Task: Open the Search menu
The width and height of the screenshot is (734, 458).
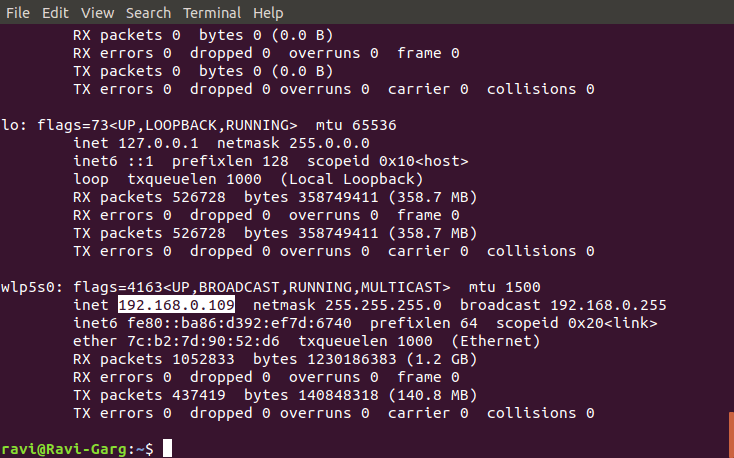Action: pos(148,13)
